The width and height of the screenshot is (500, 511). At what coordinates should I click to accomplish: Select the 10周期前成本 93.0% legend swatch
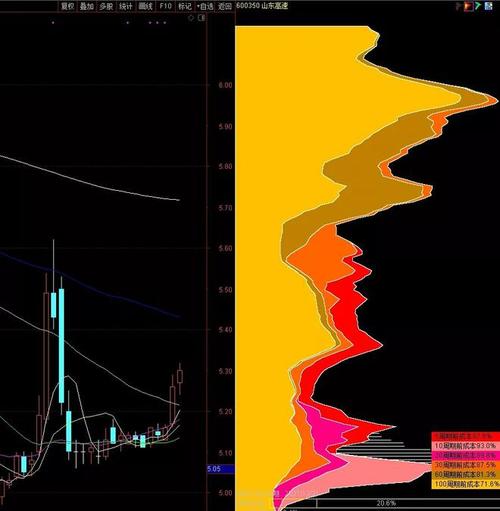click(x=466, y=446)
